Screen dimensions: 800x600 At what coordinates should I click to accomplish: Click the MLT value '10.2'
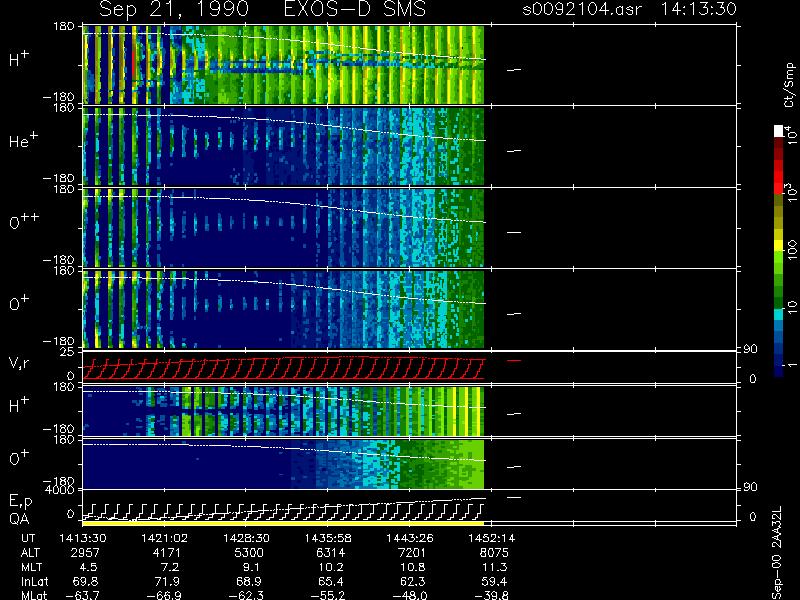tap(331, 567)
